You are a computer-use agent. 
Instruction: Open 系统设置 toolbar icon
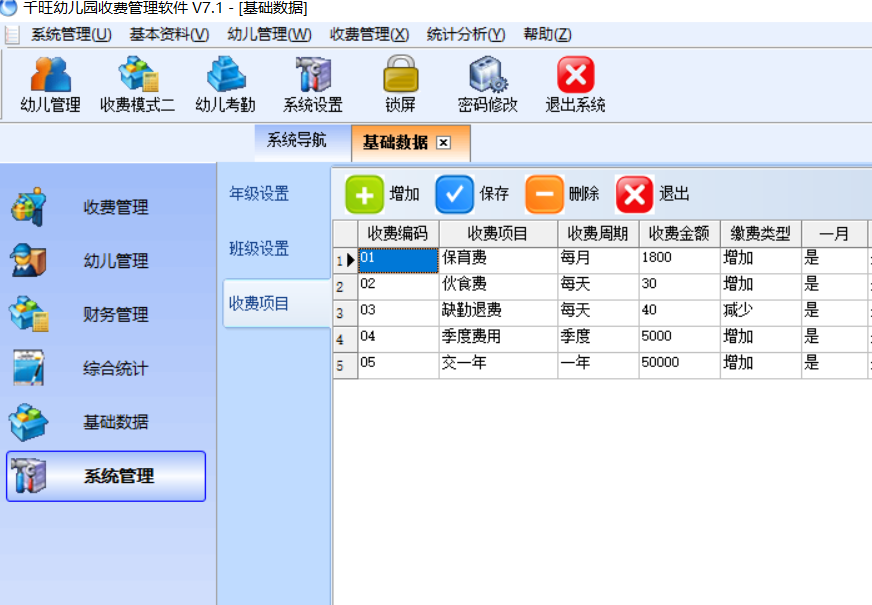pos(313,74)
